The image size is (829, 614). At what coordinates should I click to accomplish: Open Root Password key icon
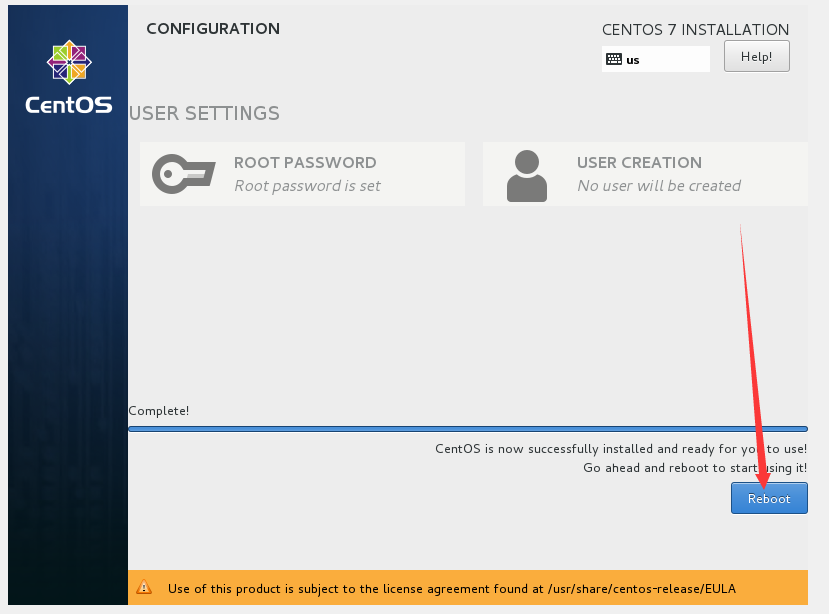click(x=183, y=174)
